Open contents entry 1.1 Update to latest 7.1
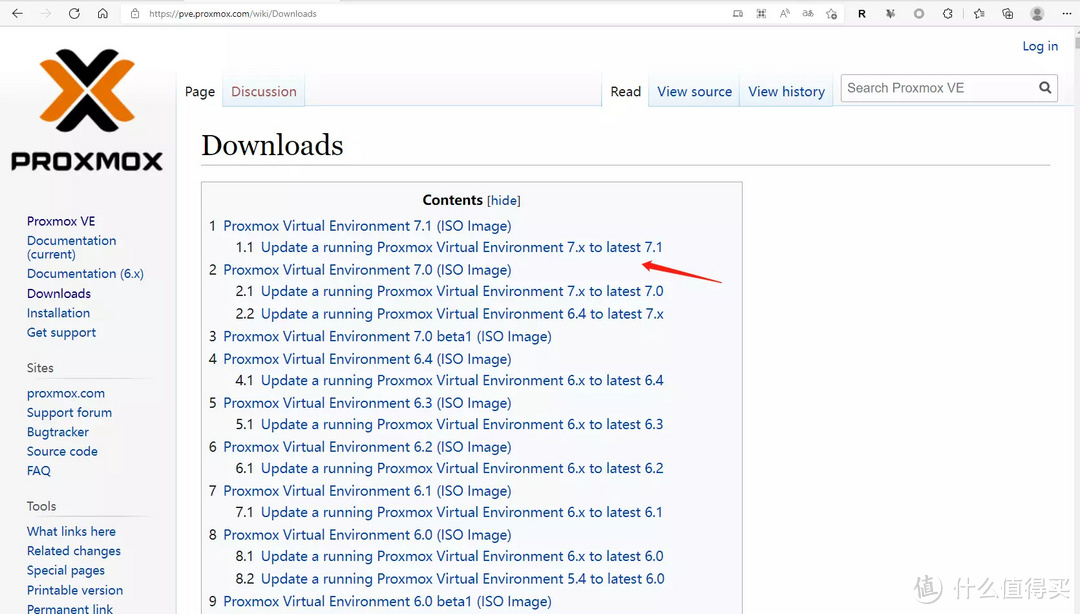 click(461, 247)
